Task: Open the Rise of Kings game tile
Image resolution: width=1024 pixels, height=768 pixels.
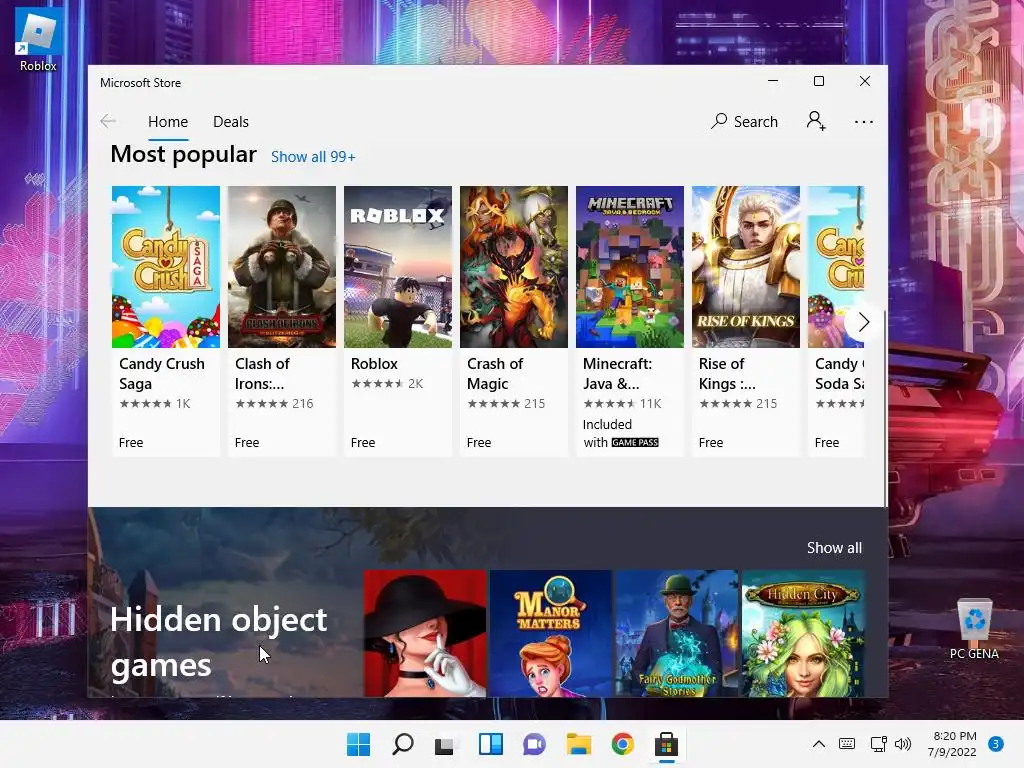Action: 746,320
